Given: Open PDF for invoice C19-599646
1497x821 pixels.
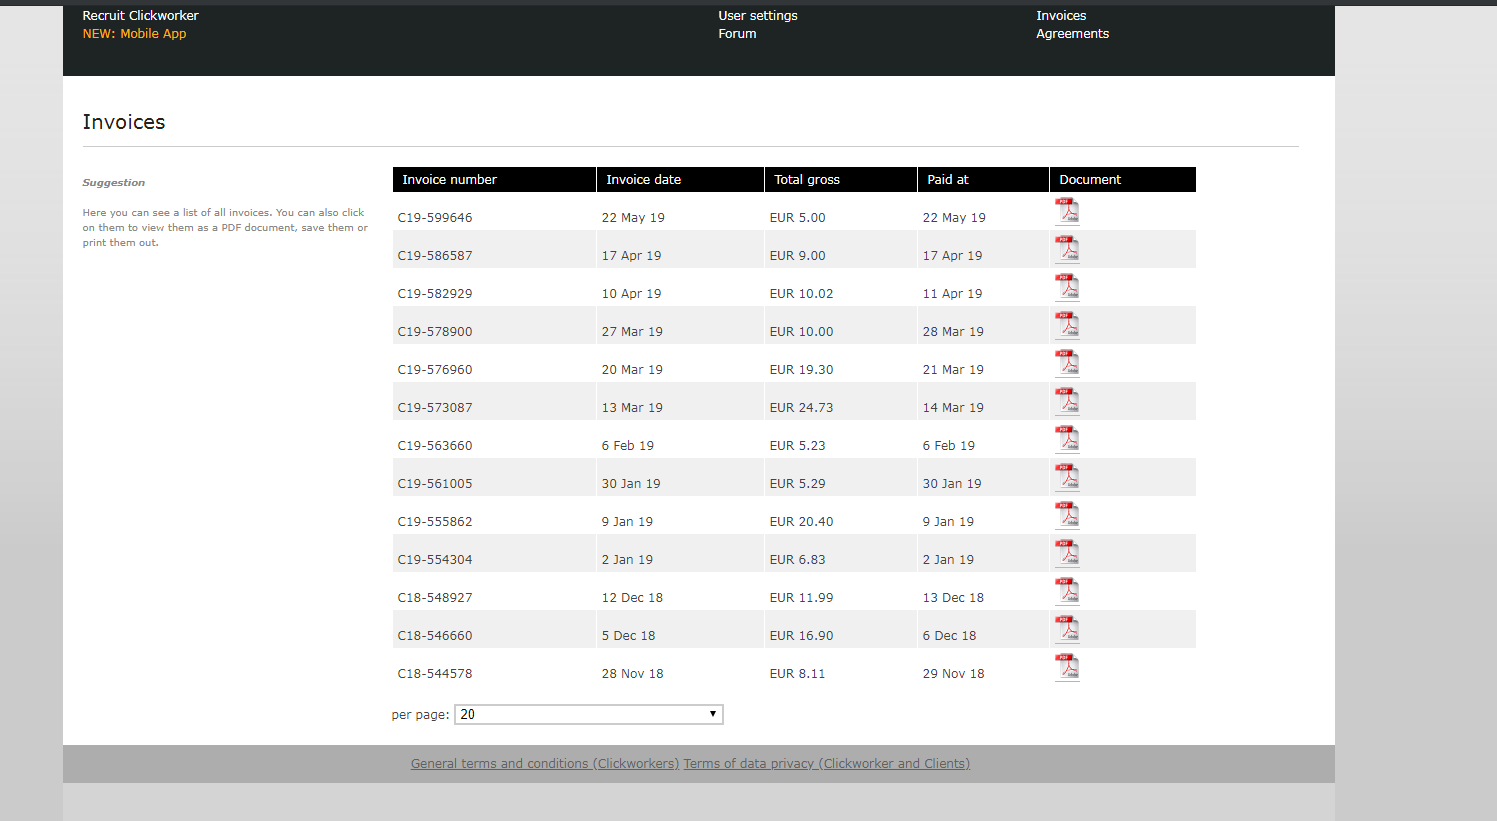Looking at the screenshot, I should [1067, 212].
